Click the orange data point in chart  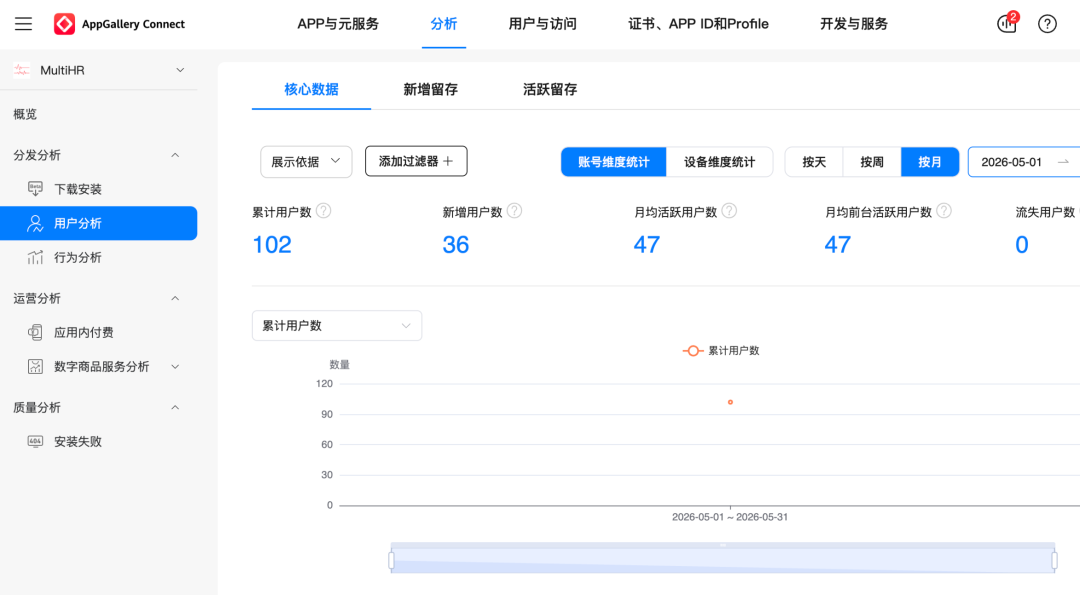[730, 402]
